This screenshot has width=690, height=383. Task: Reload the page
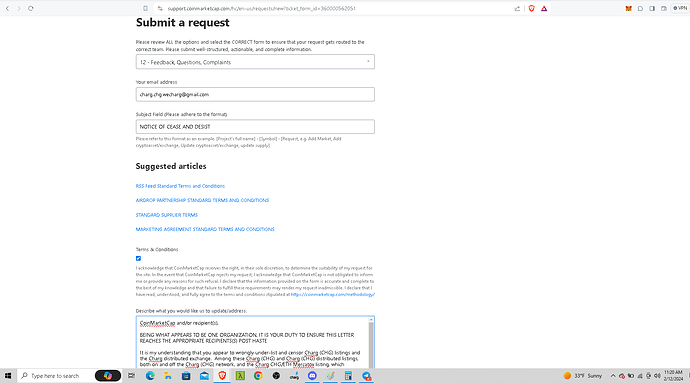[x=31, y=8]
